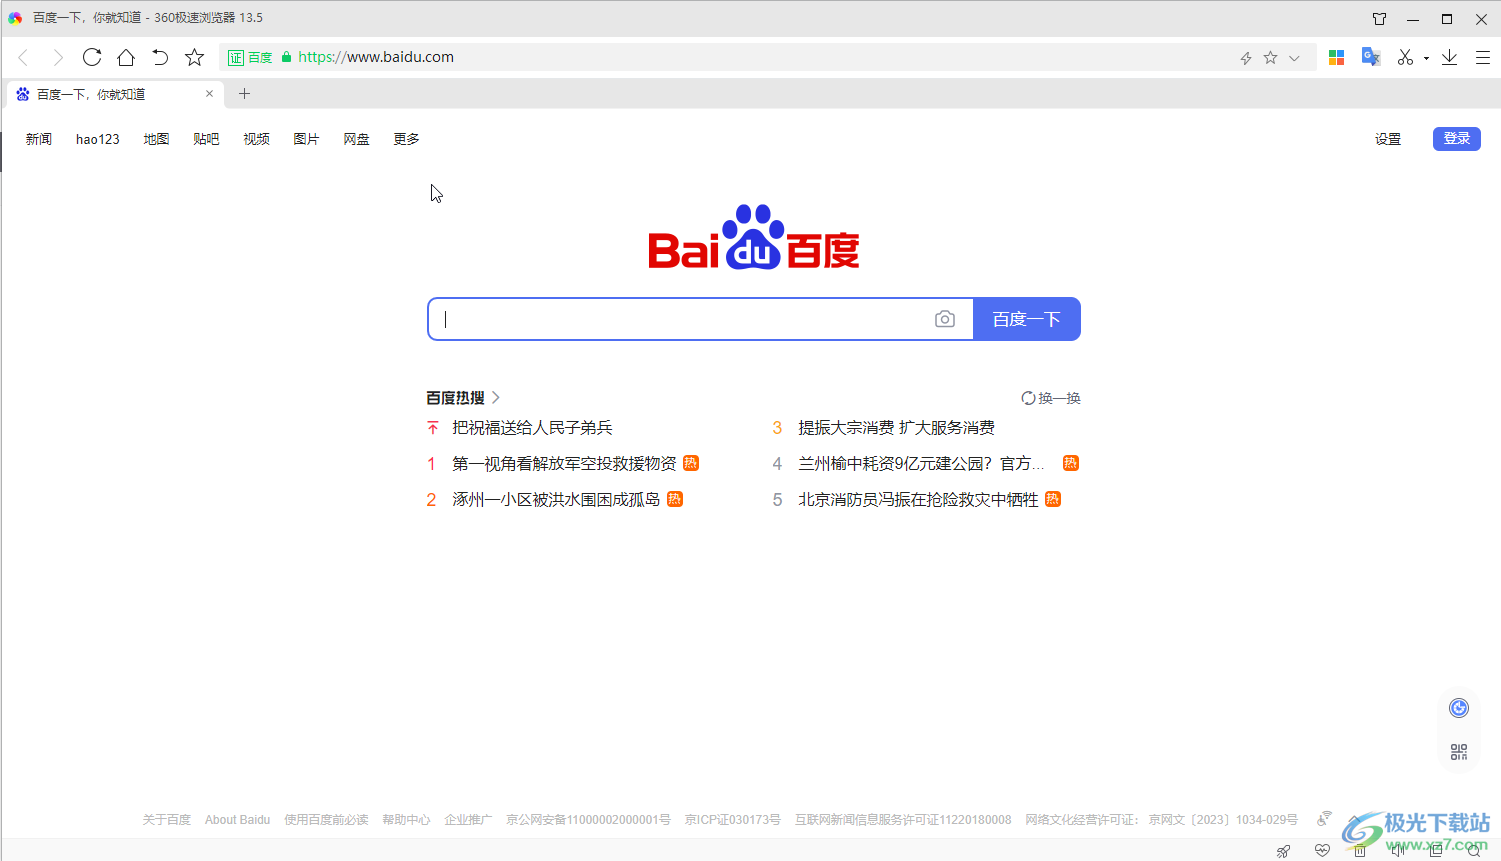This screenshot has width=1501, height=861.
Task: Click the accessibility wheelchair icon in footer
Action: (x=1324, y=819)
